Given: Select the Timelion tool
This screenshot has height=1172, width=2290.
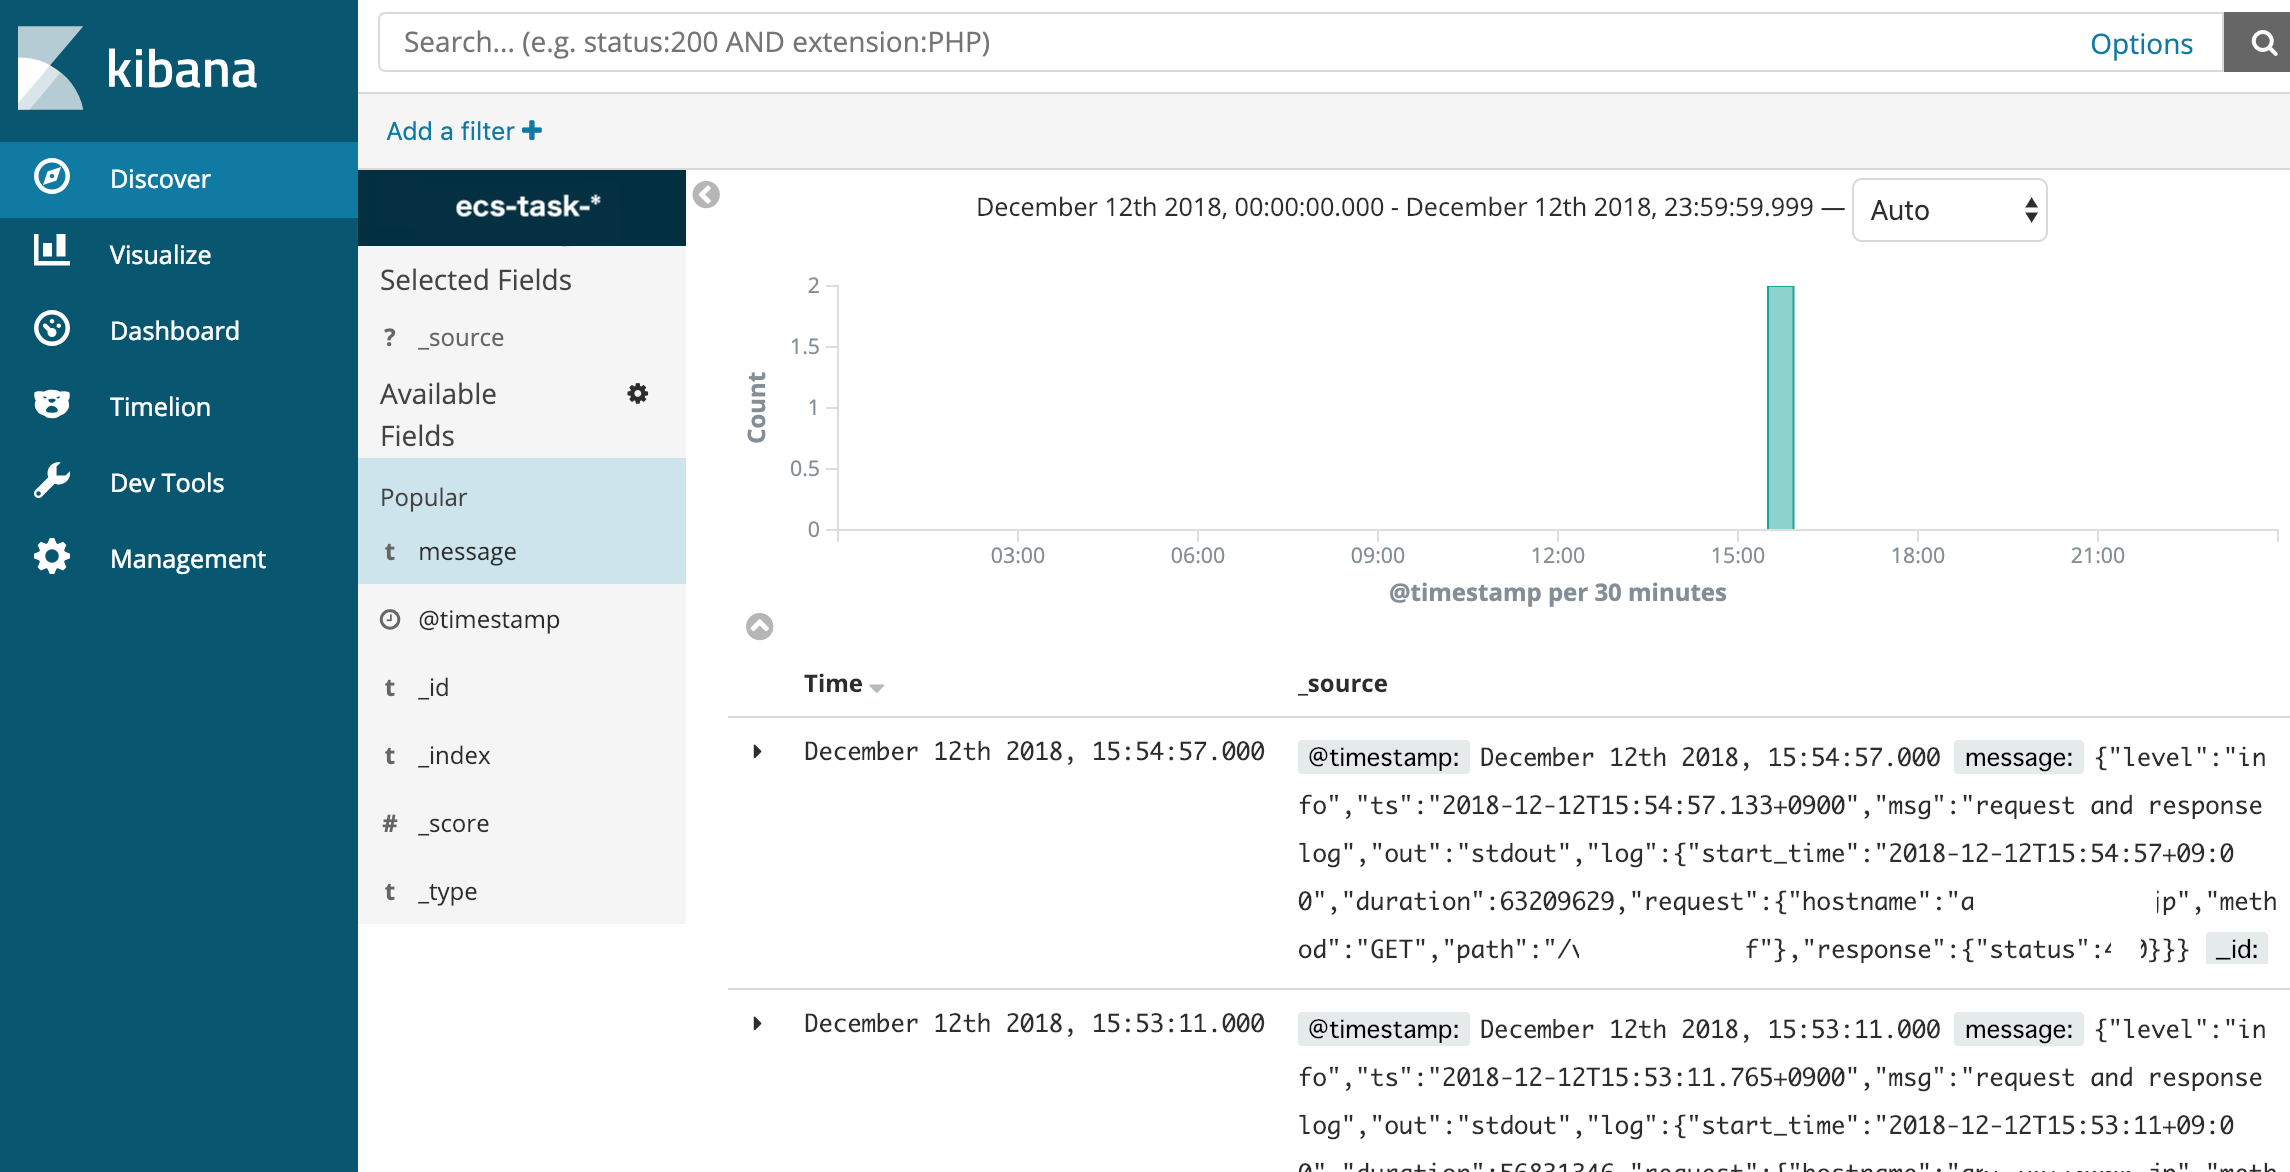Looking at the screenshot, I should click(160, 405).
